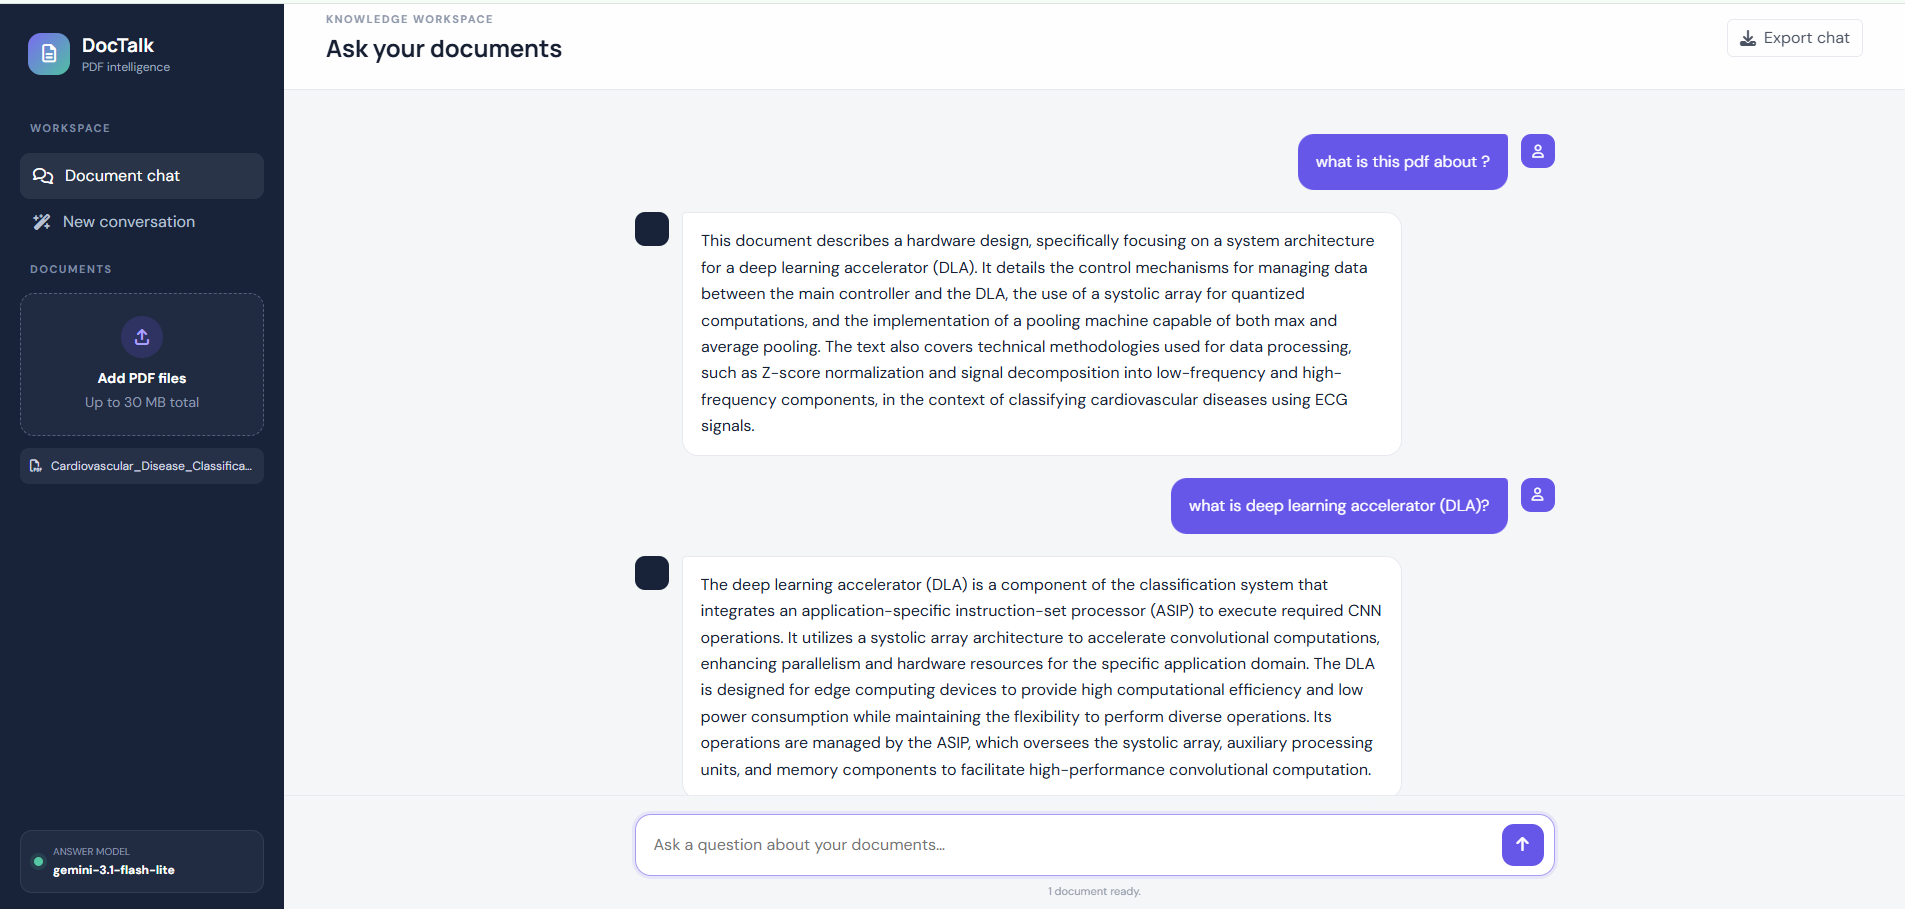Click the send arrow button
The height and width of the screenshot is (909, 1905).
point(1522,845)
